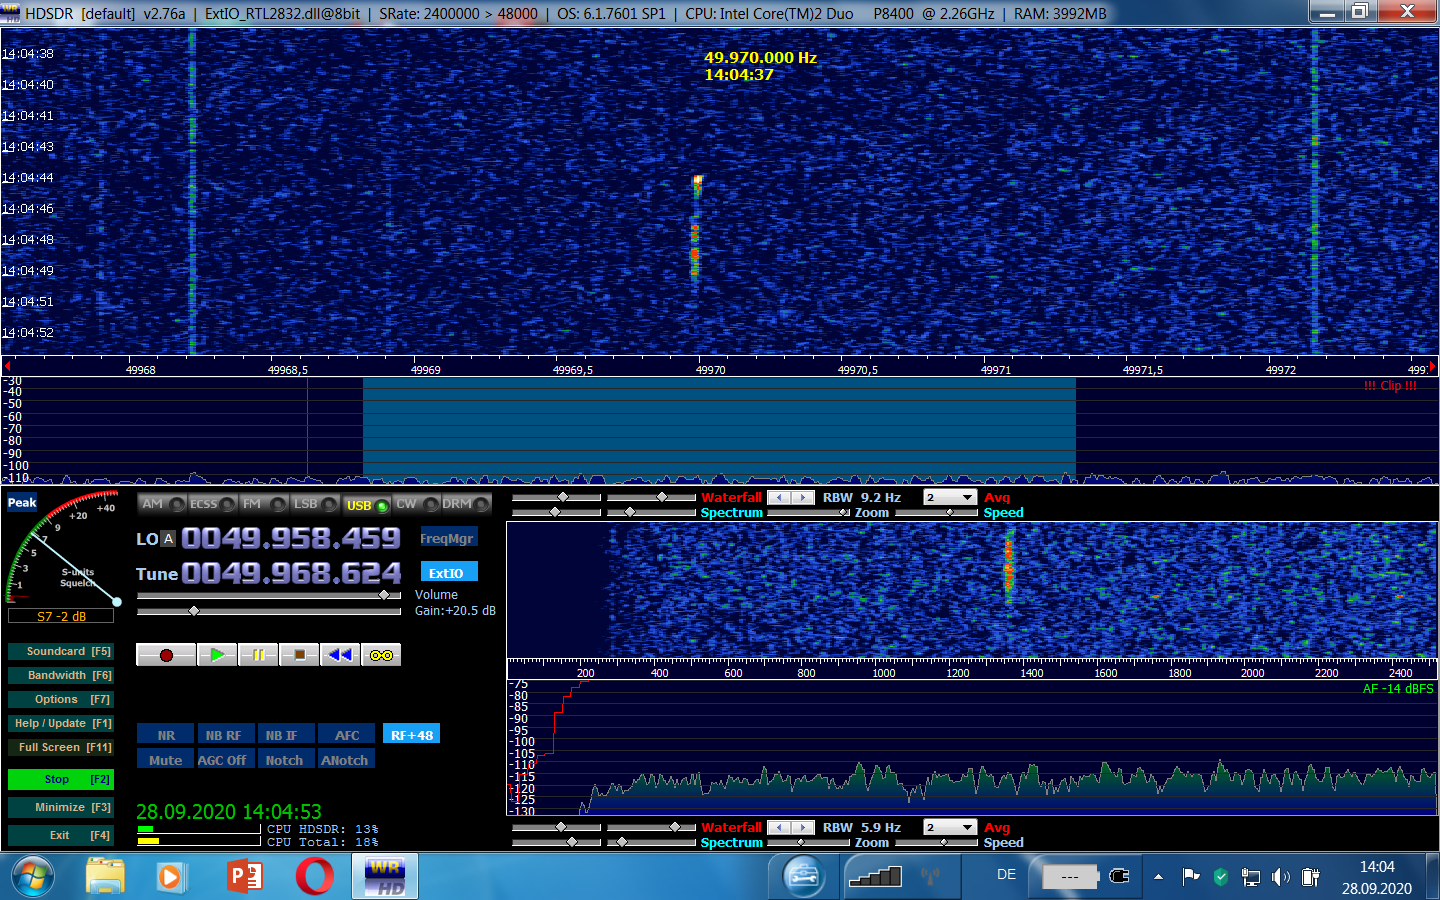This screenshot has width=1440, height=900.
Task: Open Bandwidth [F6] settings
Action: tap(60, 675)
